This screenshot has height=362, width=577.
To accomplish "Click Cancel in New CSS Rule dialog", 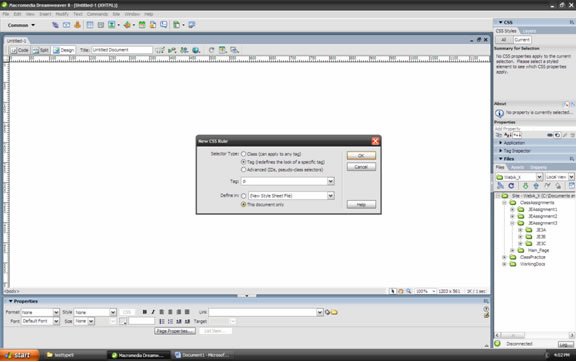I will click(x=361, y=167).
